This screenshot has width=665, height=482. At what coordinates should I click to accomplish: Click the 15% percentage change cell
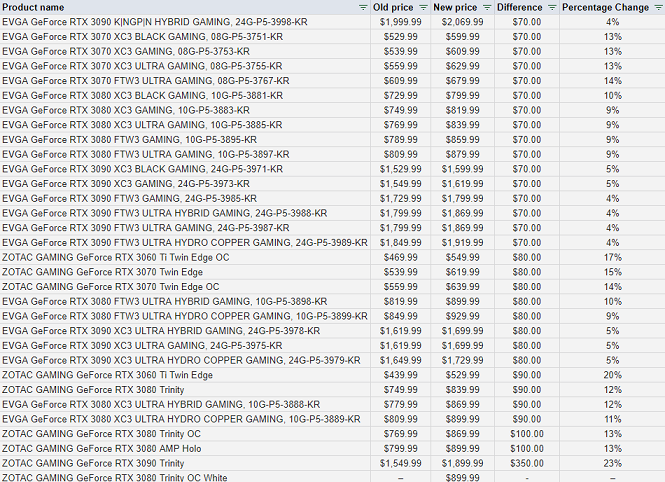pyautogui.click(x=612, y=272)
